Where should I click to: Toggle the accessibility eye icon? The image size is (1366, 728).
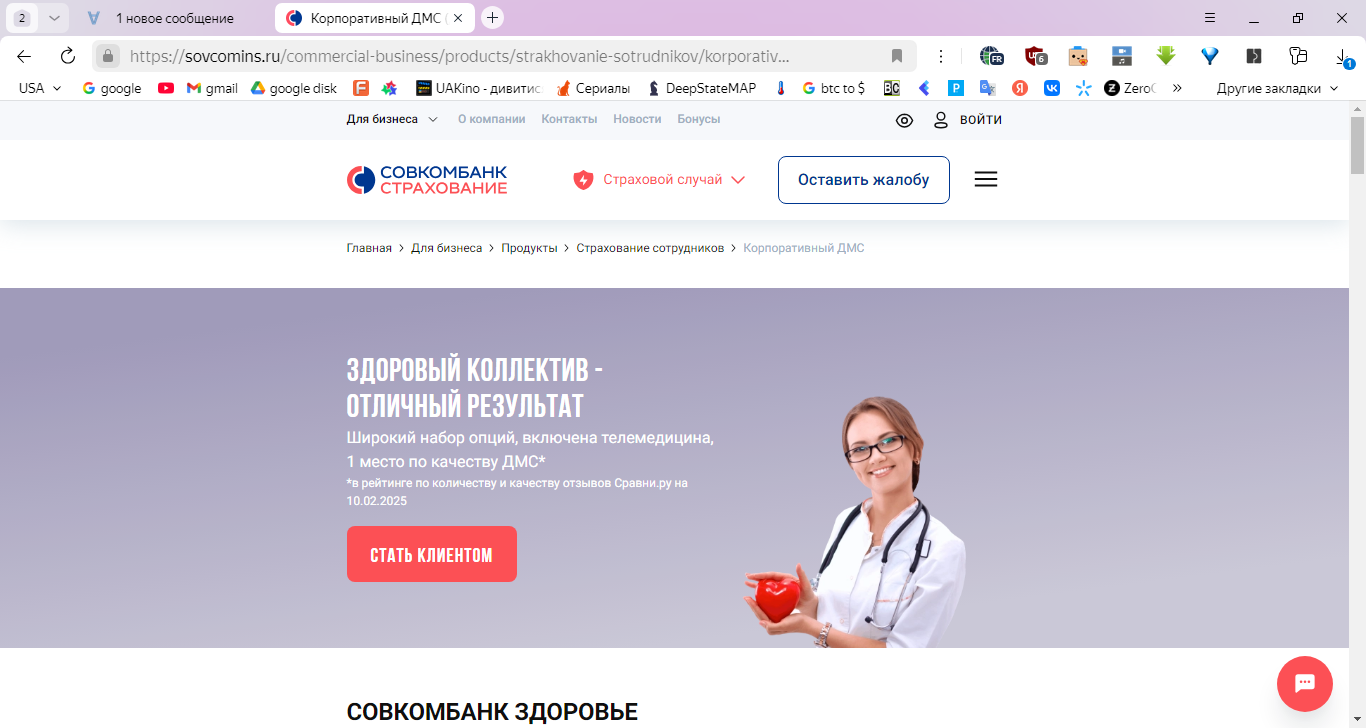(904, 120)
